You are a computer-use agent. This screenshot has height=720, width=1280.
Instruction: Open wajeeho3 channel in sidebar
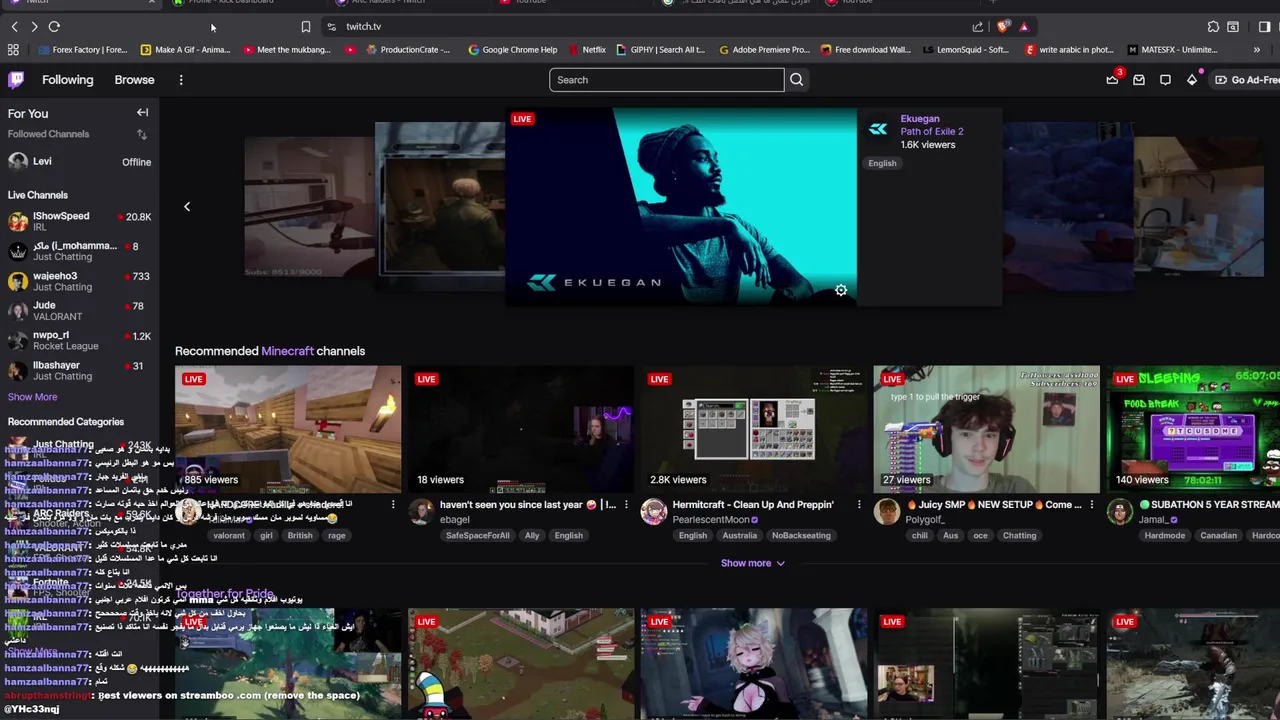(79, 281)
